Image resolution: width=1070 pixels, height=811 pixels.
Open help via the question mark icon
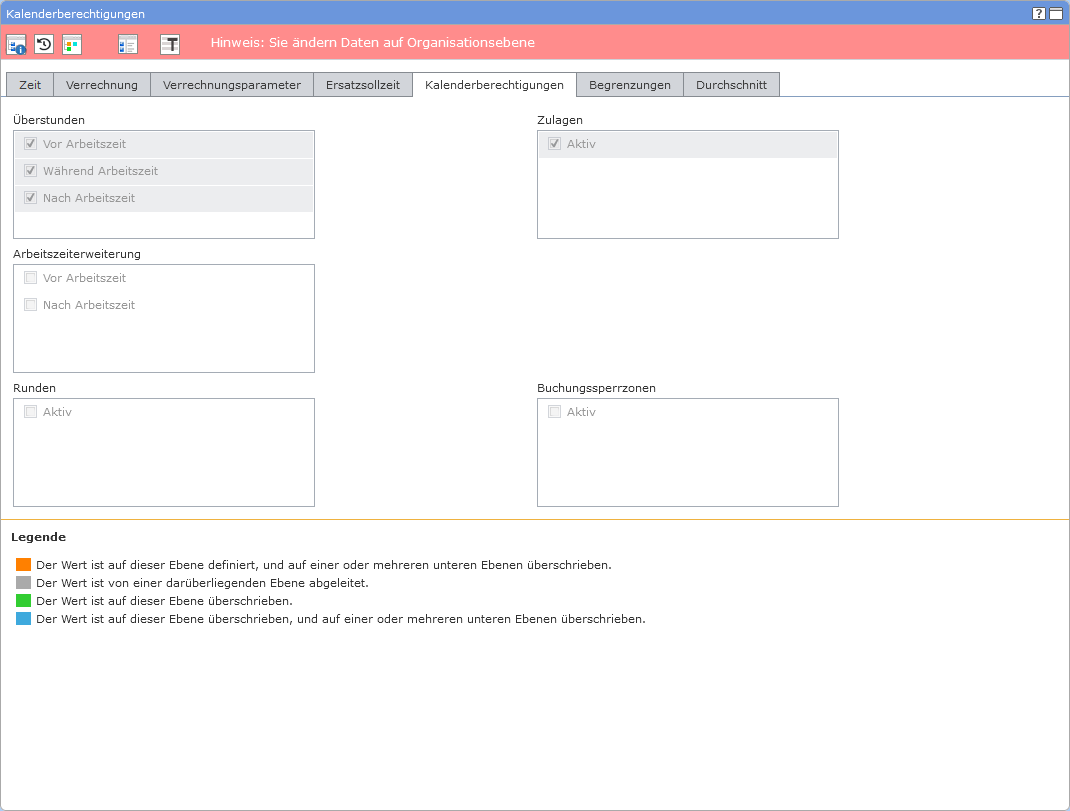(x=1039, y=14)
